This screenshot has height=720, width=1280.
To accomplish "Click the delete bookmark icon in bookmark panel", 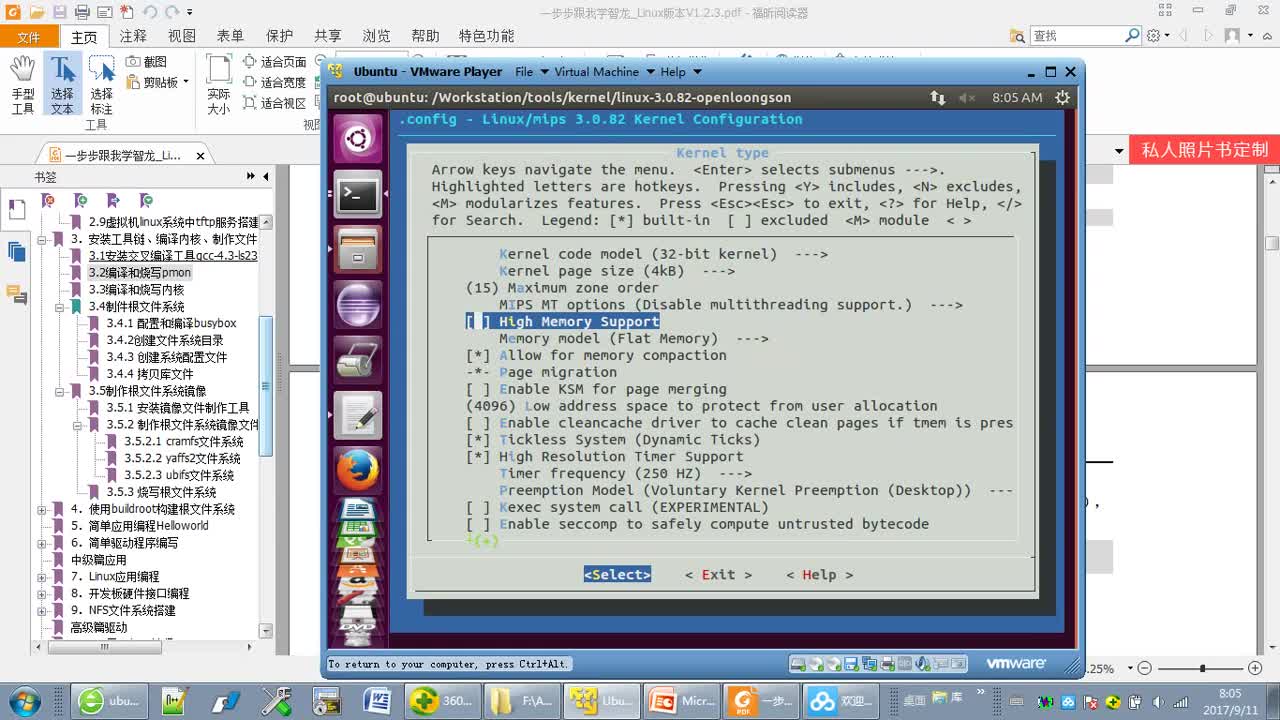I will point(47,201).
